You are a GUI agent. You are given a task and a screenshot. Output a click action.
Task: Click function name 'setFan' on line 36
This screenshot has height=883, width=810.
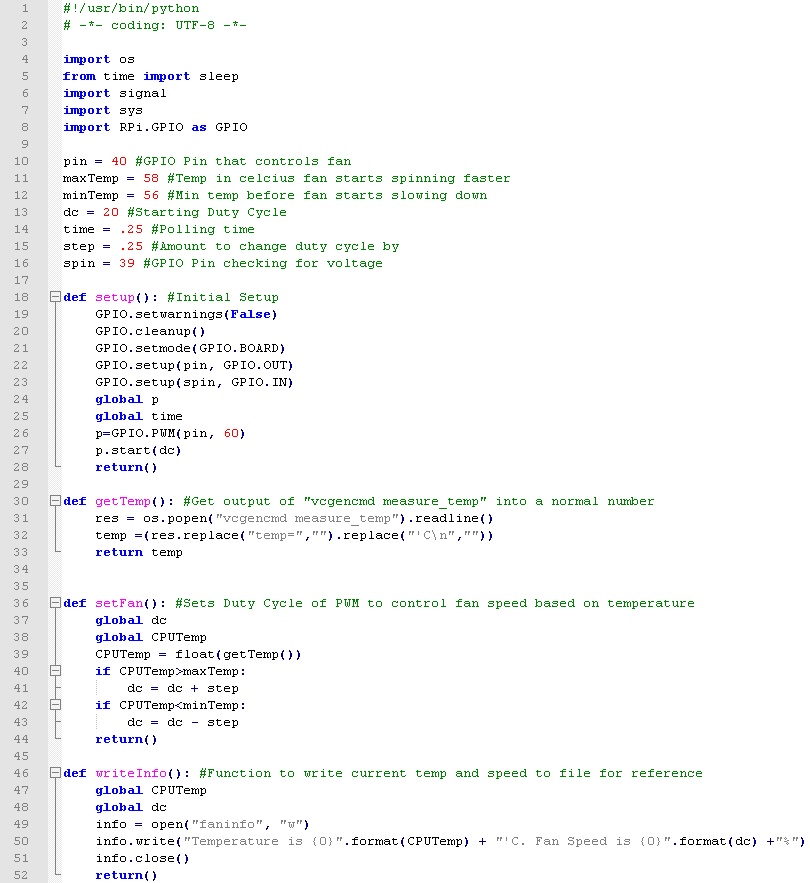pos(119,603)
